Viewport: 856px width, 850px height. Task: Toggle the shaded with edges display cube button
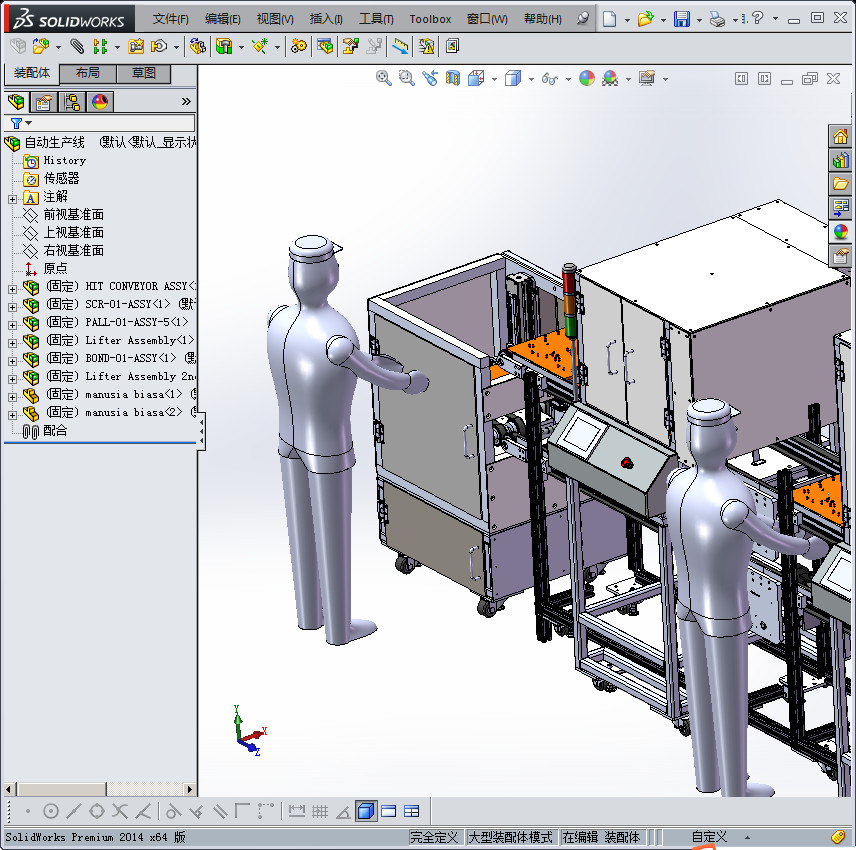[x=366, y=811]
